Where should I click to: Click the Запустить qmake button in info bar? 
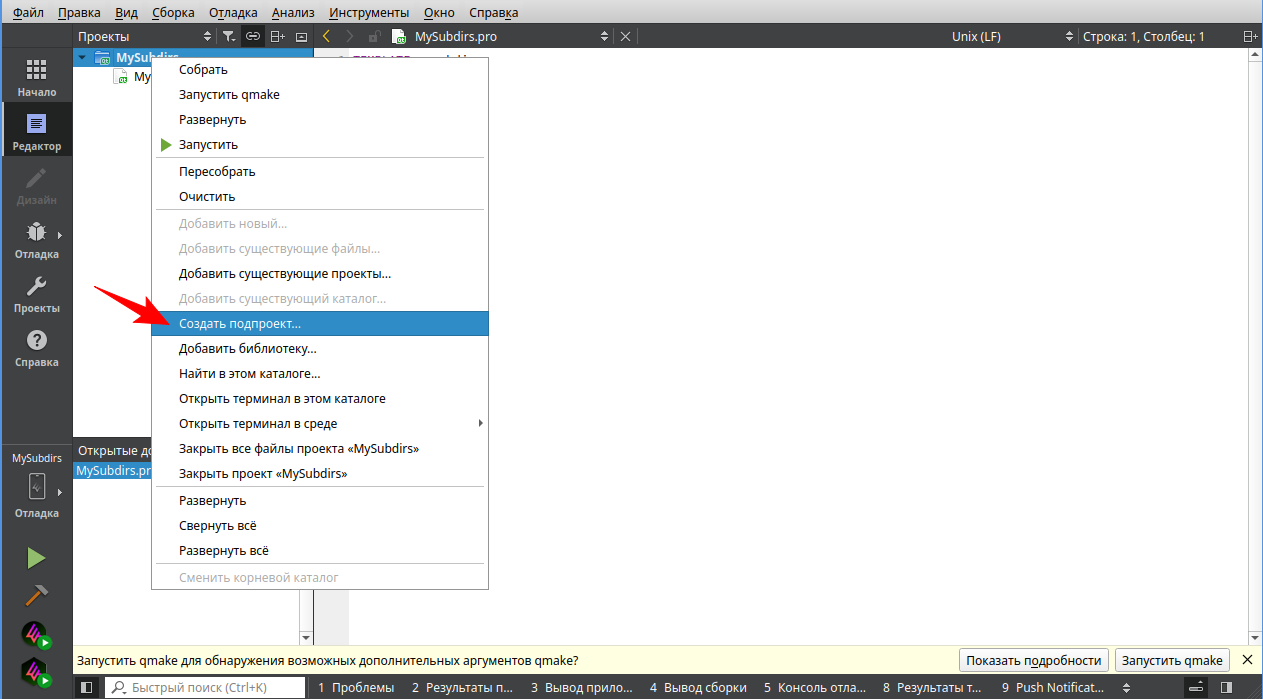[1172, 660]
